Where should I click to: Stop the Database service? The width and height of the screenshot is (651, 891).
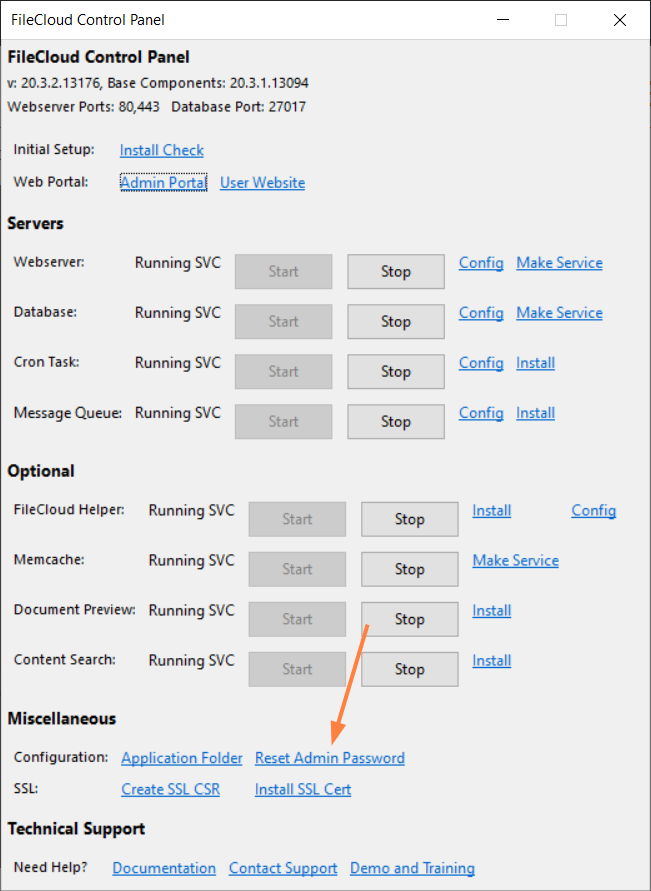coord(395,321)
